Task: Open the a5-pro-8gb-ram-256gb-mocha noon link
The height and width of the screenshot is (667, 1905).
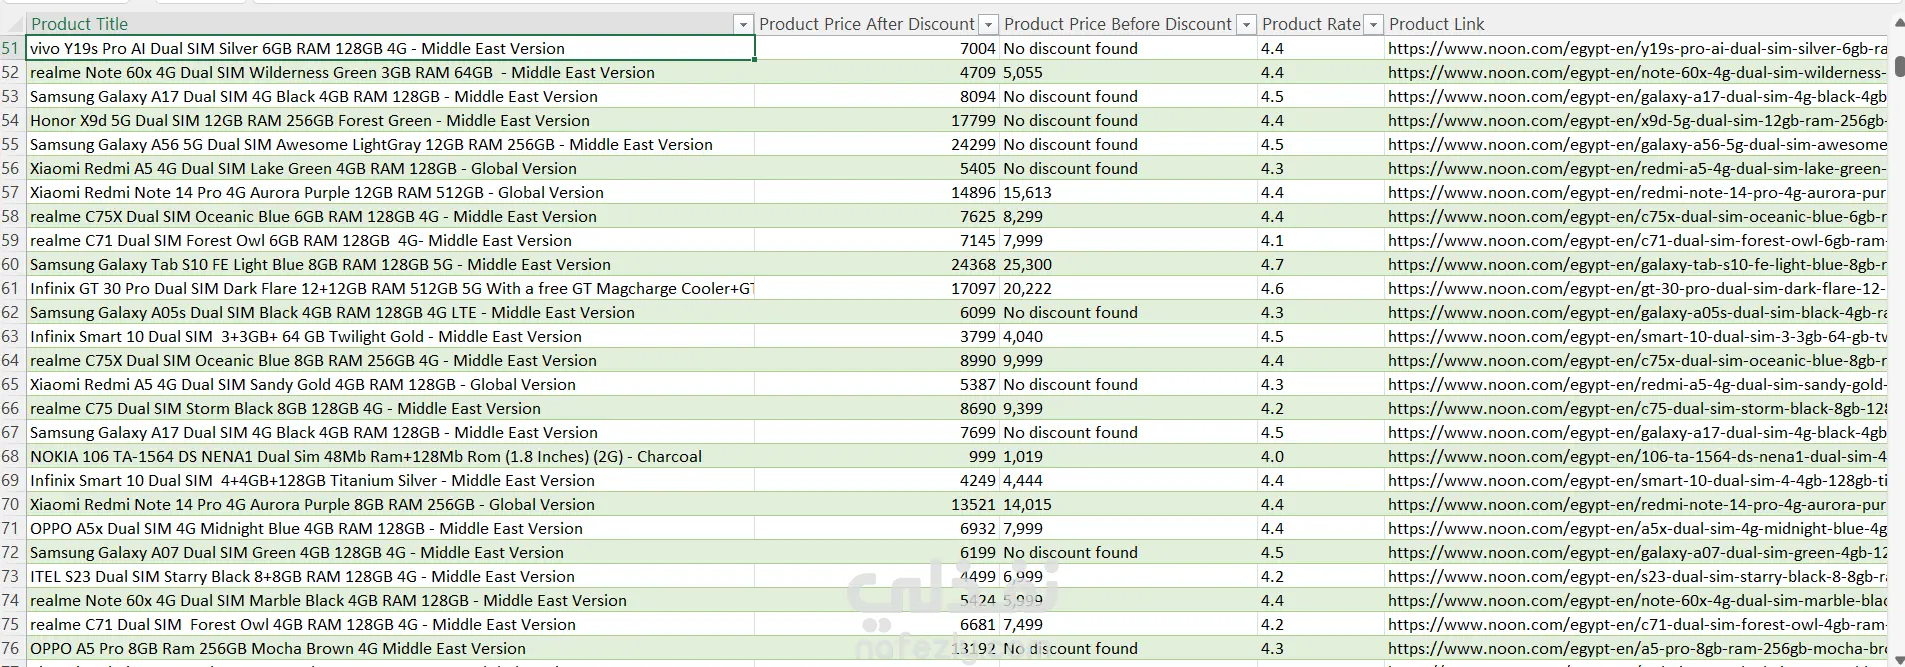Action: click(x=1637, y=648)
